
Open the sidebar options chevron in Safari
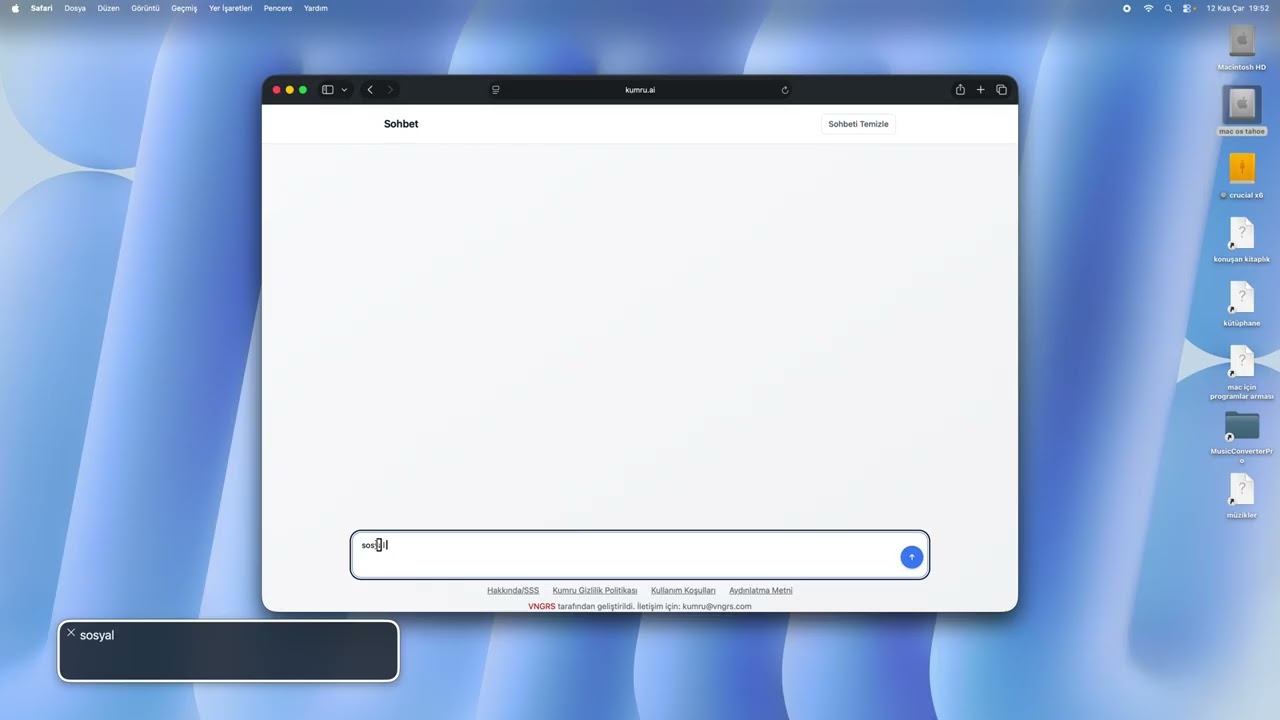point(344,90)
